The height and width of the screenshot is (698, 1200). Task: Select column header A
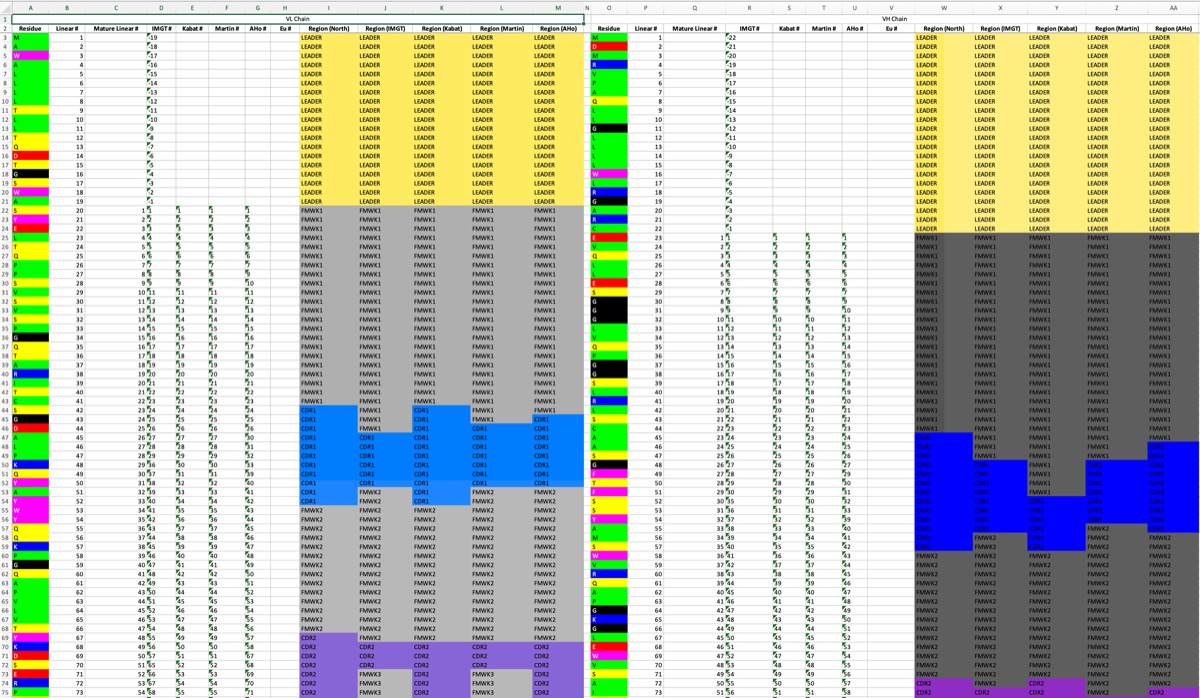click(x=31, y=7)
